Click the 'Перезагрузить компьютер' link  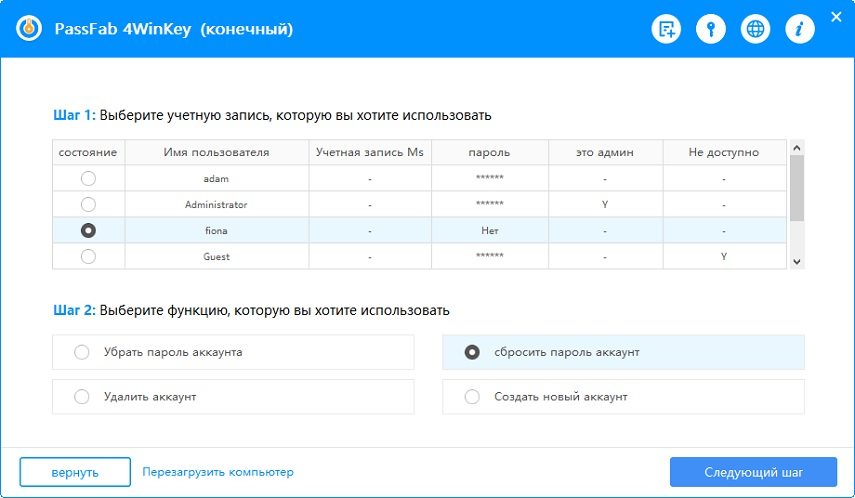coord(218,472)
